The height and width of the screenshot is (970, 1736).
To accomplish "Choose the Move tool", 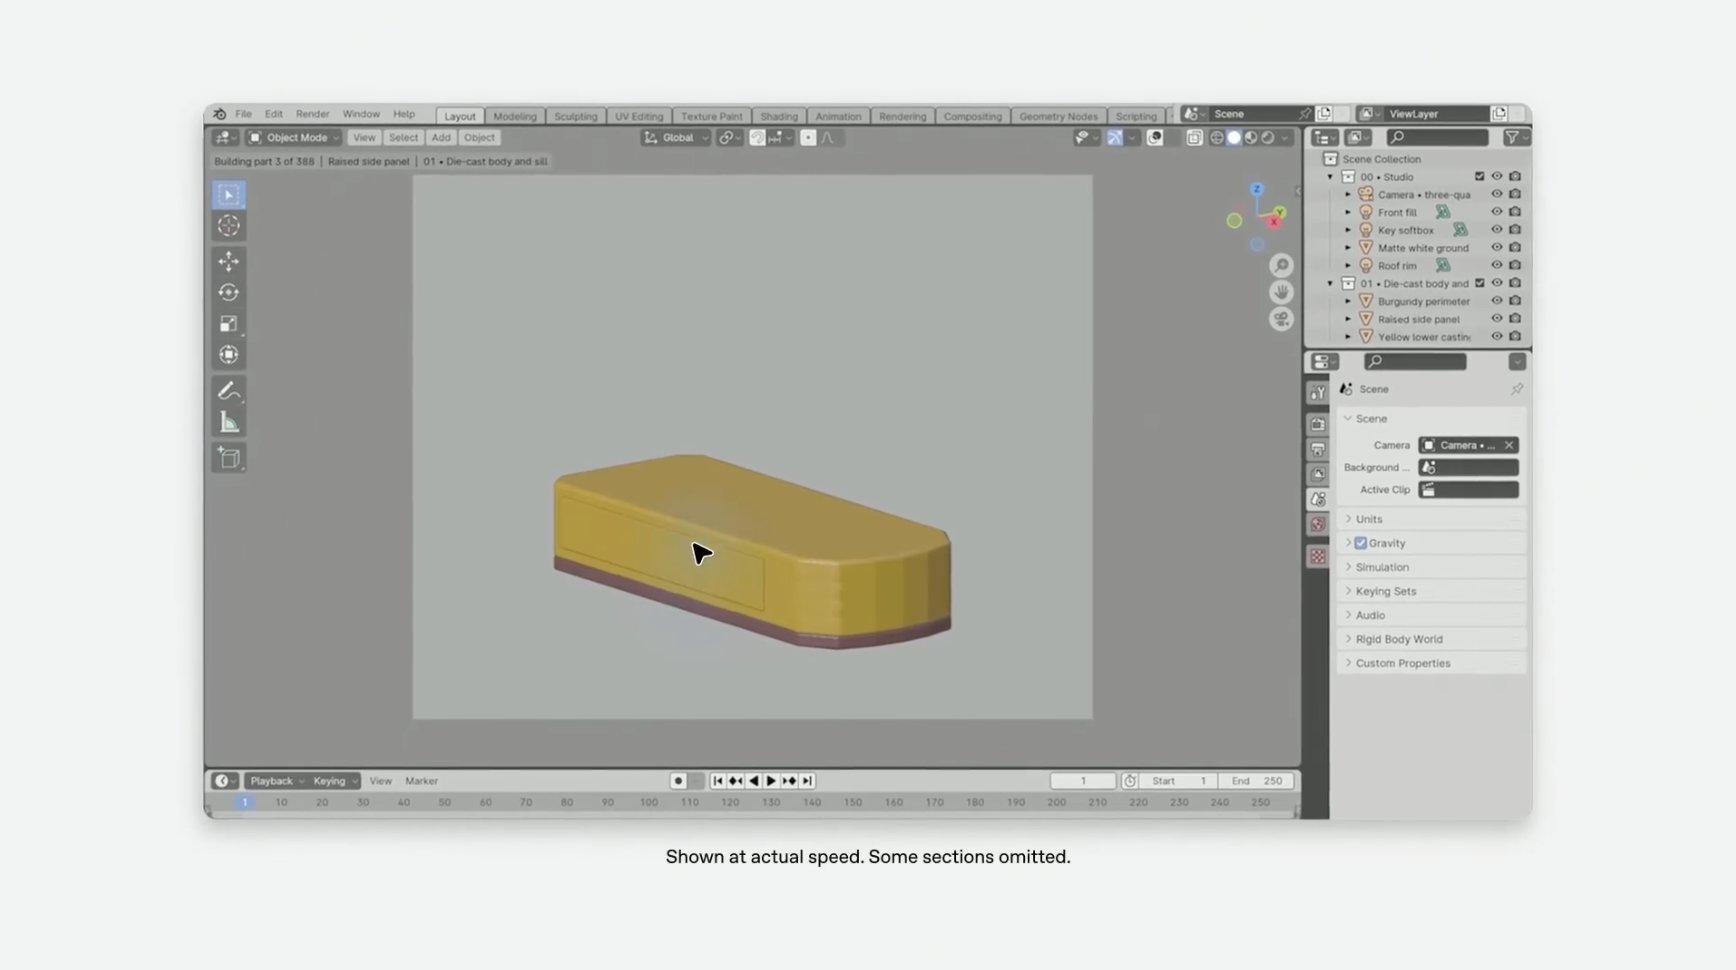I will (x=229, y=261).
